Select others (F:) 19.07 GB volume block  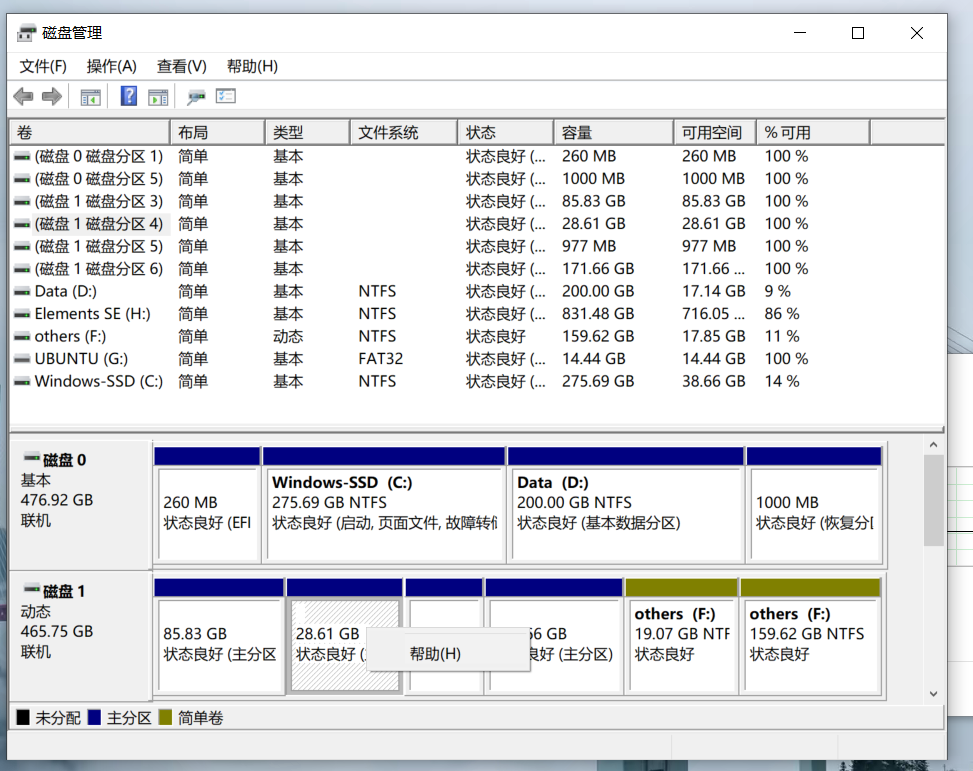point(682,636)
